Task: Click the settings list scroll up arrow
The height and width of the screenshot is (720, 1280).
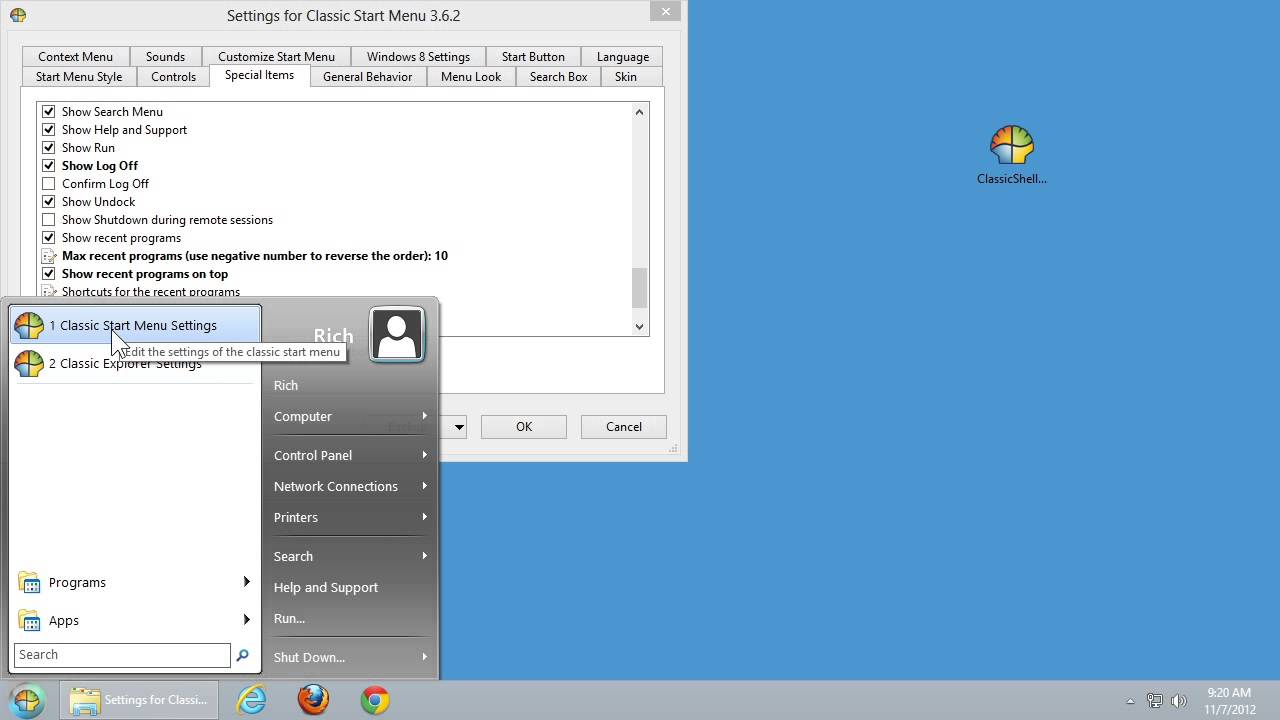Action: point(640,112)
